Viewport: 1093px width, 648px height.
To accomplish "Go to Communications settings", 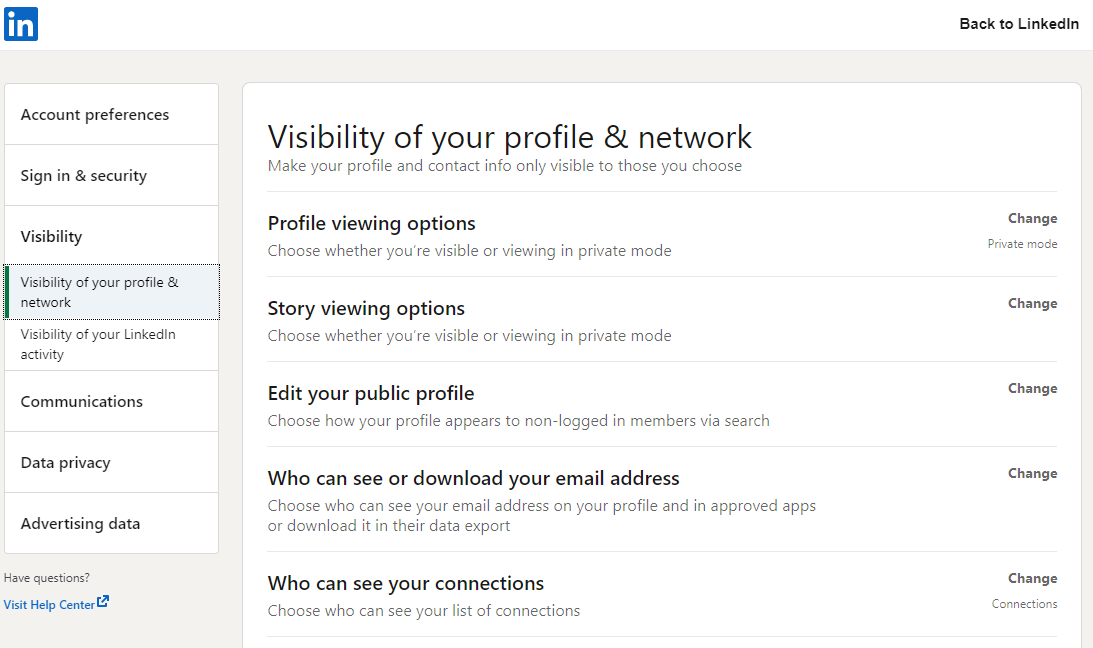I will pos(81,400).
